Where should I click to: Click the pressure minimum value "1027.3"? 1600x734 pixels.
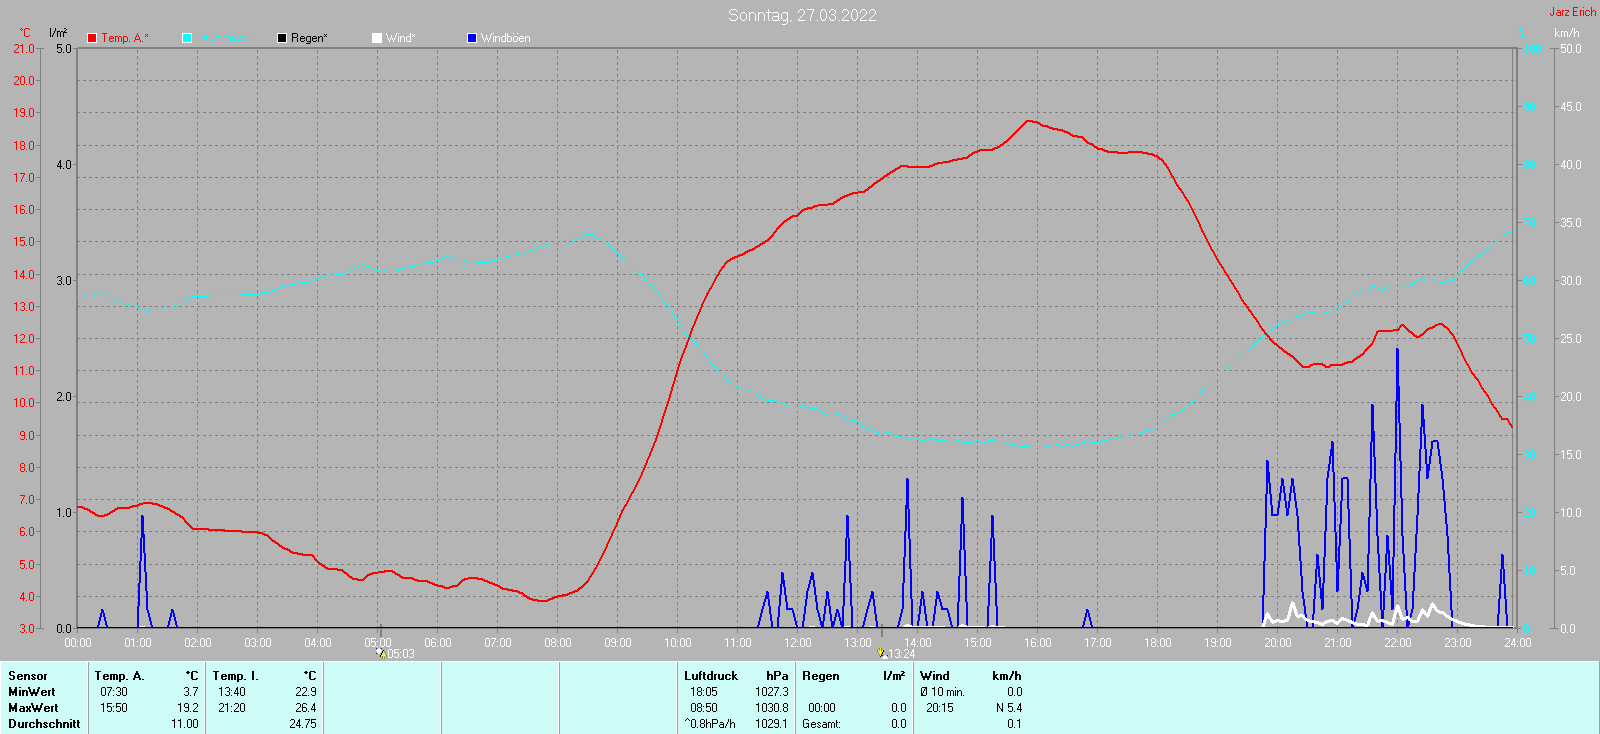coord(772,692)
